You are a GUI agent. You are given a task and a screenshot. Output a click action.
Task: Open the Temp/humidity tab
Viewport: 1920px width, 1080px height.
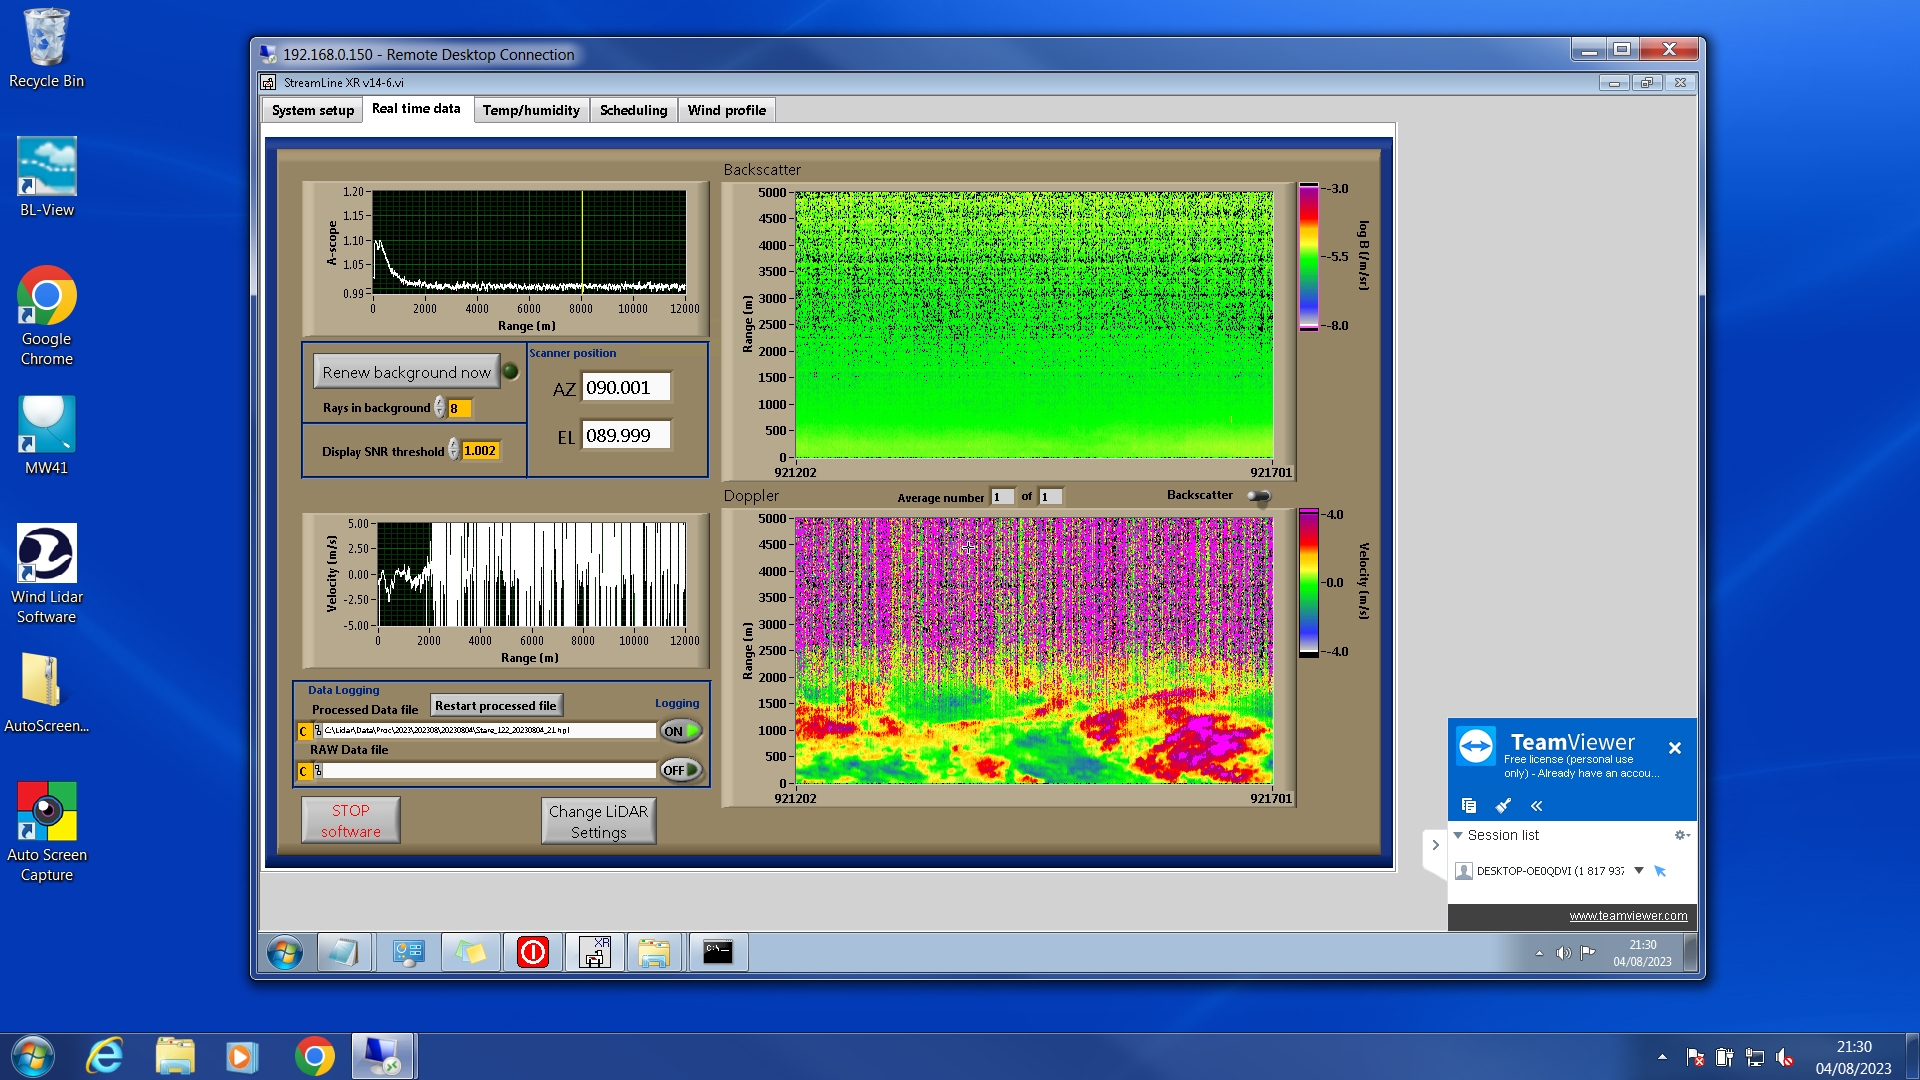click(x=531, y=110)
